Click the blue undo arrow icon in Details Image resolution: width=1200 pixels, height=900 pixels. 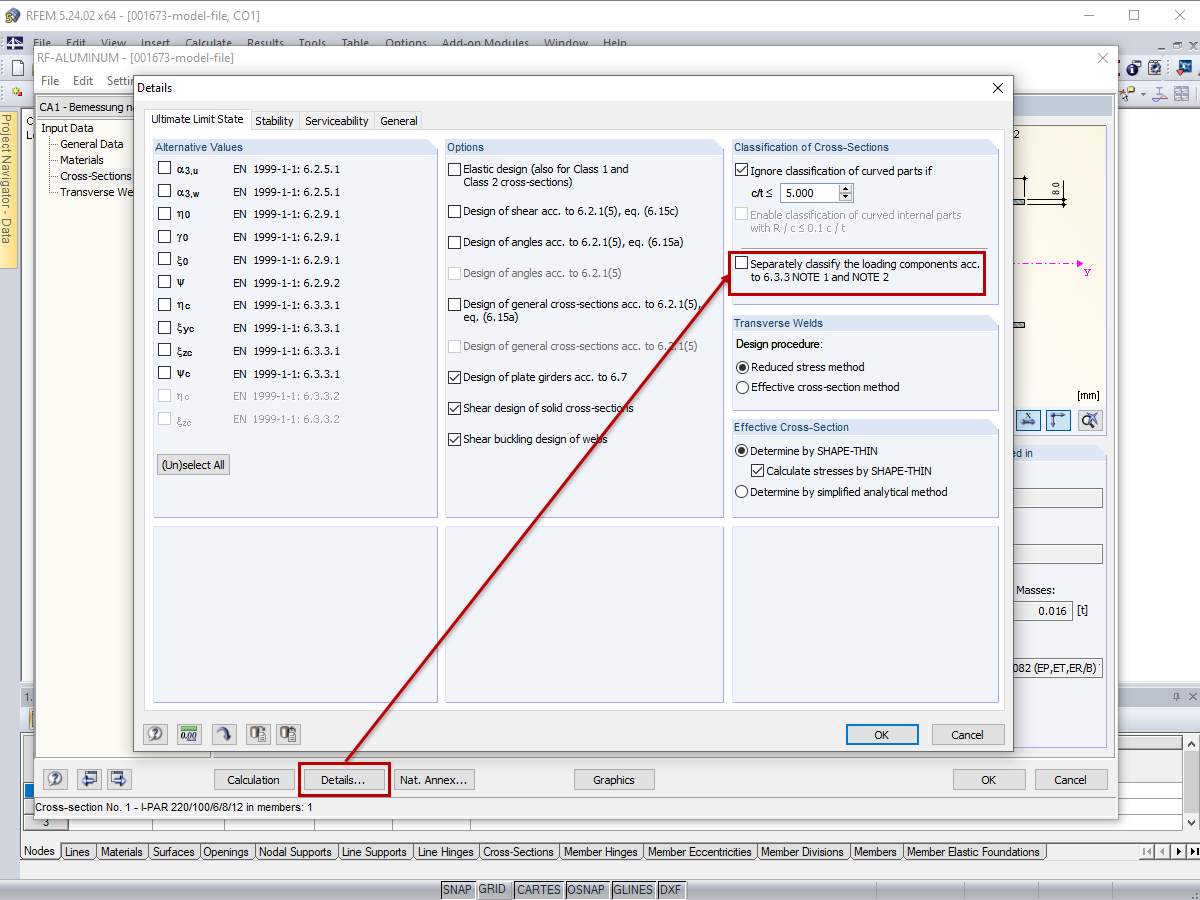pos(224,734)
